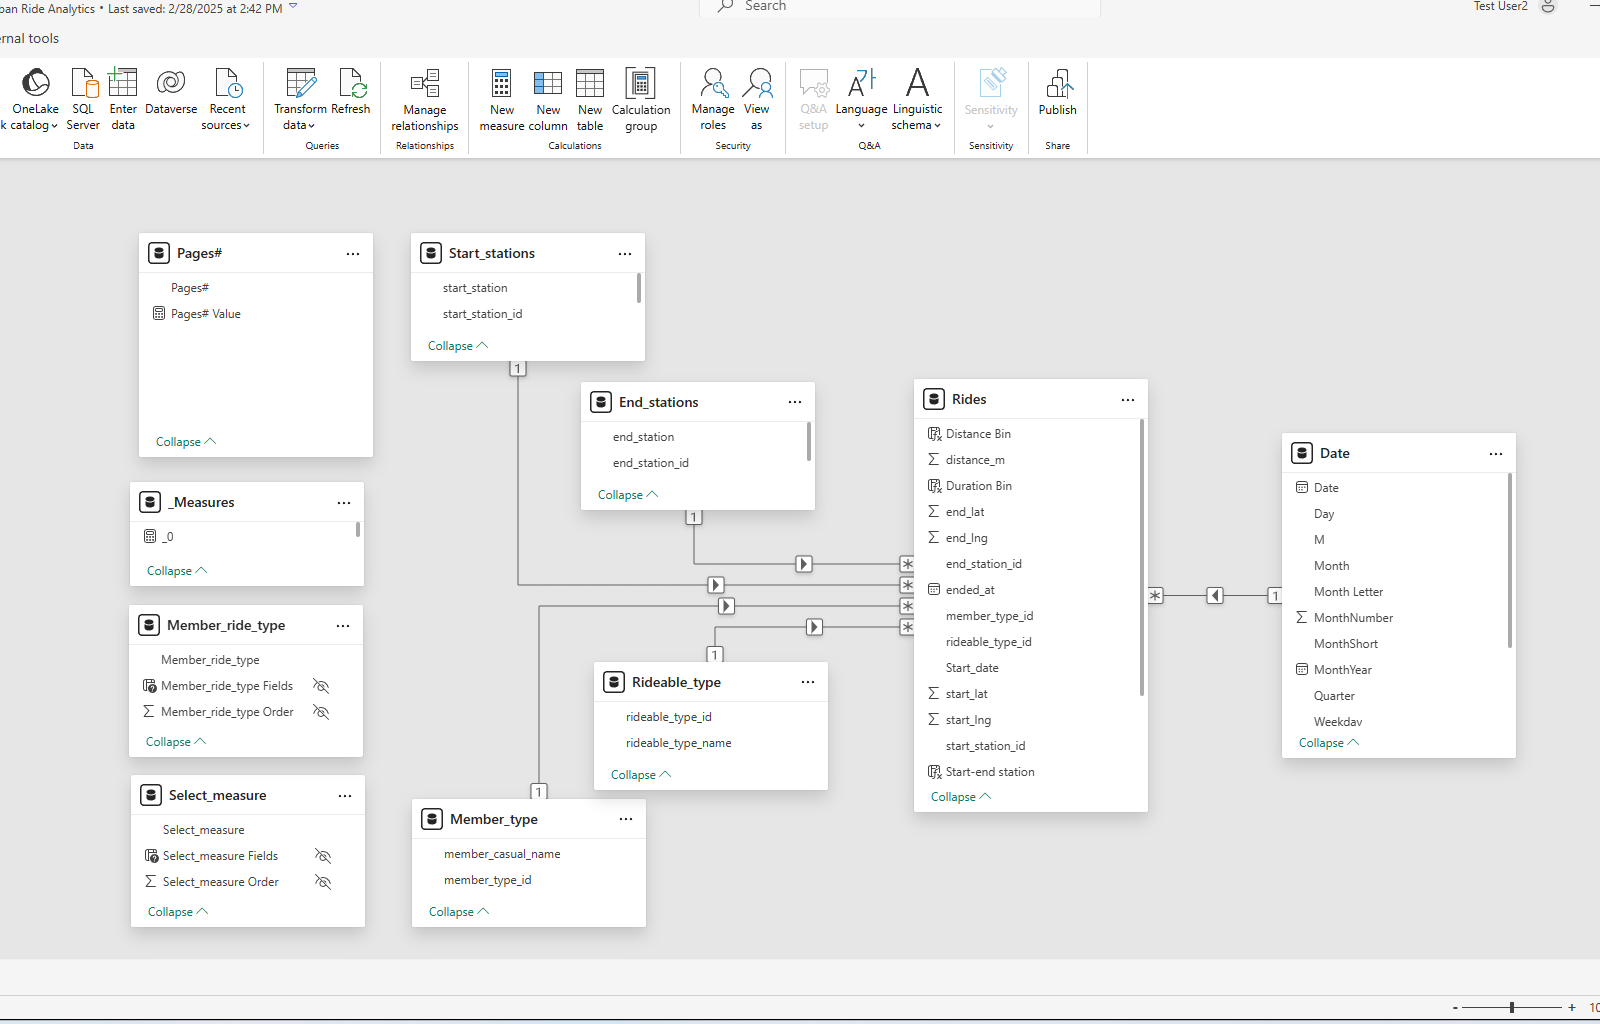1600x1024 pixels.
Task: Toggle visibility of Member_ride_type Order
Action: point(321,712)
